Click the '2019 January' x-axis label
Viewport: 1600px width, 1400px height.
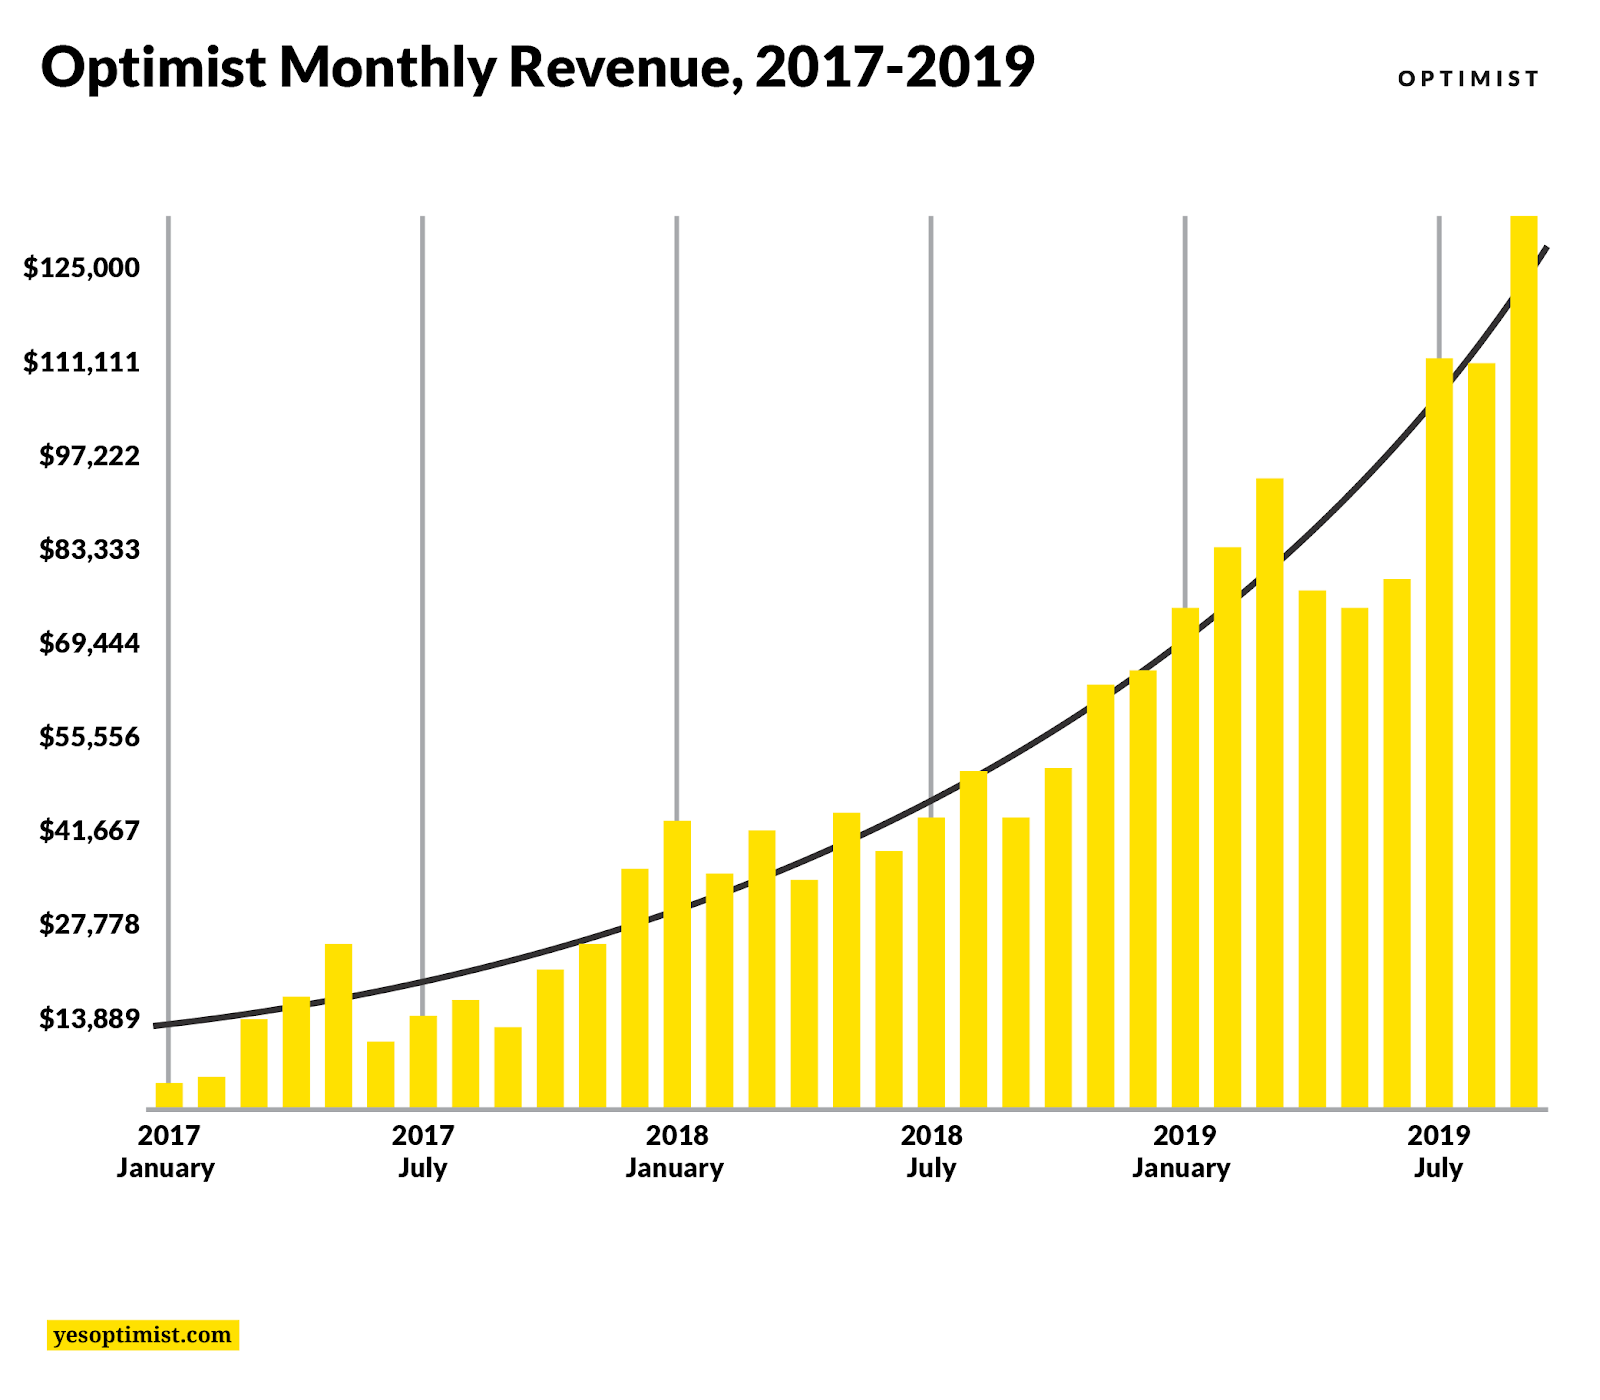click(1182, 1151)
